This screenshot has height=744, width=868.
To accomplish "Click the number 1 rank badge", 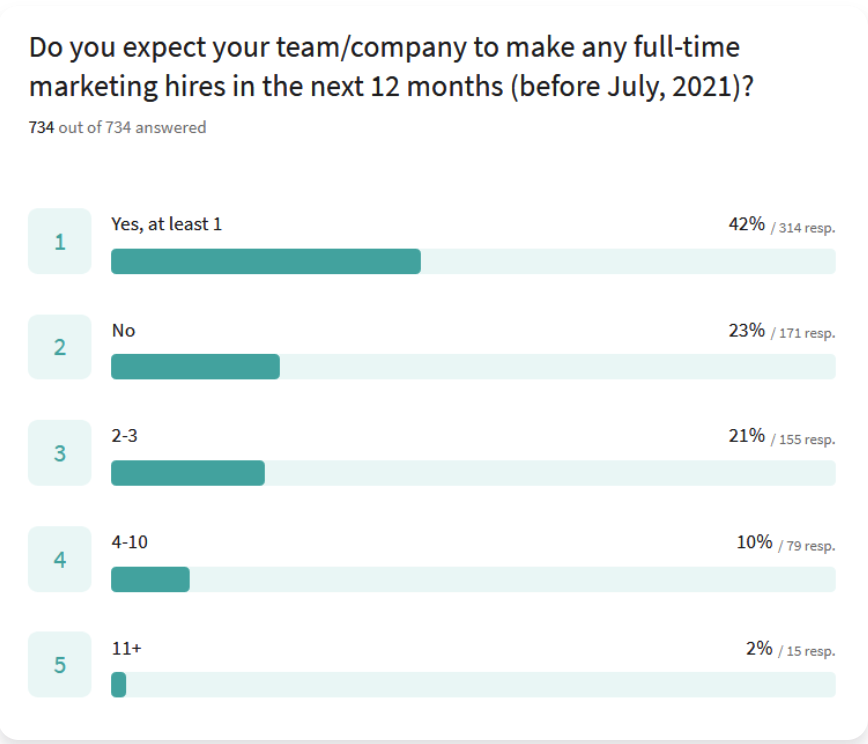I will [60, 241].
